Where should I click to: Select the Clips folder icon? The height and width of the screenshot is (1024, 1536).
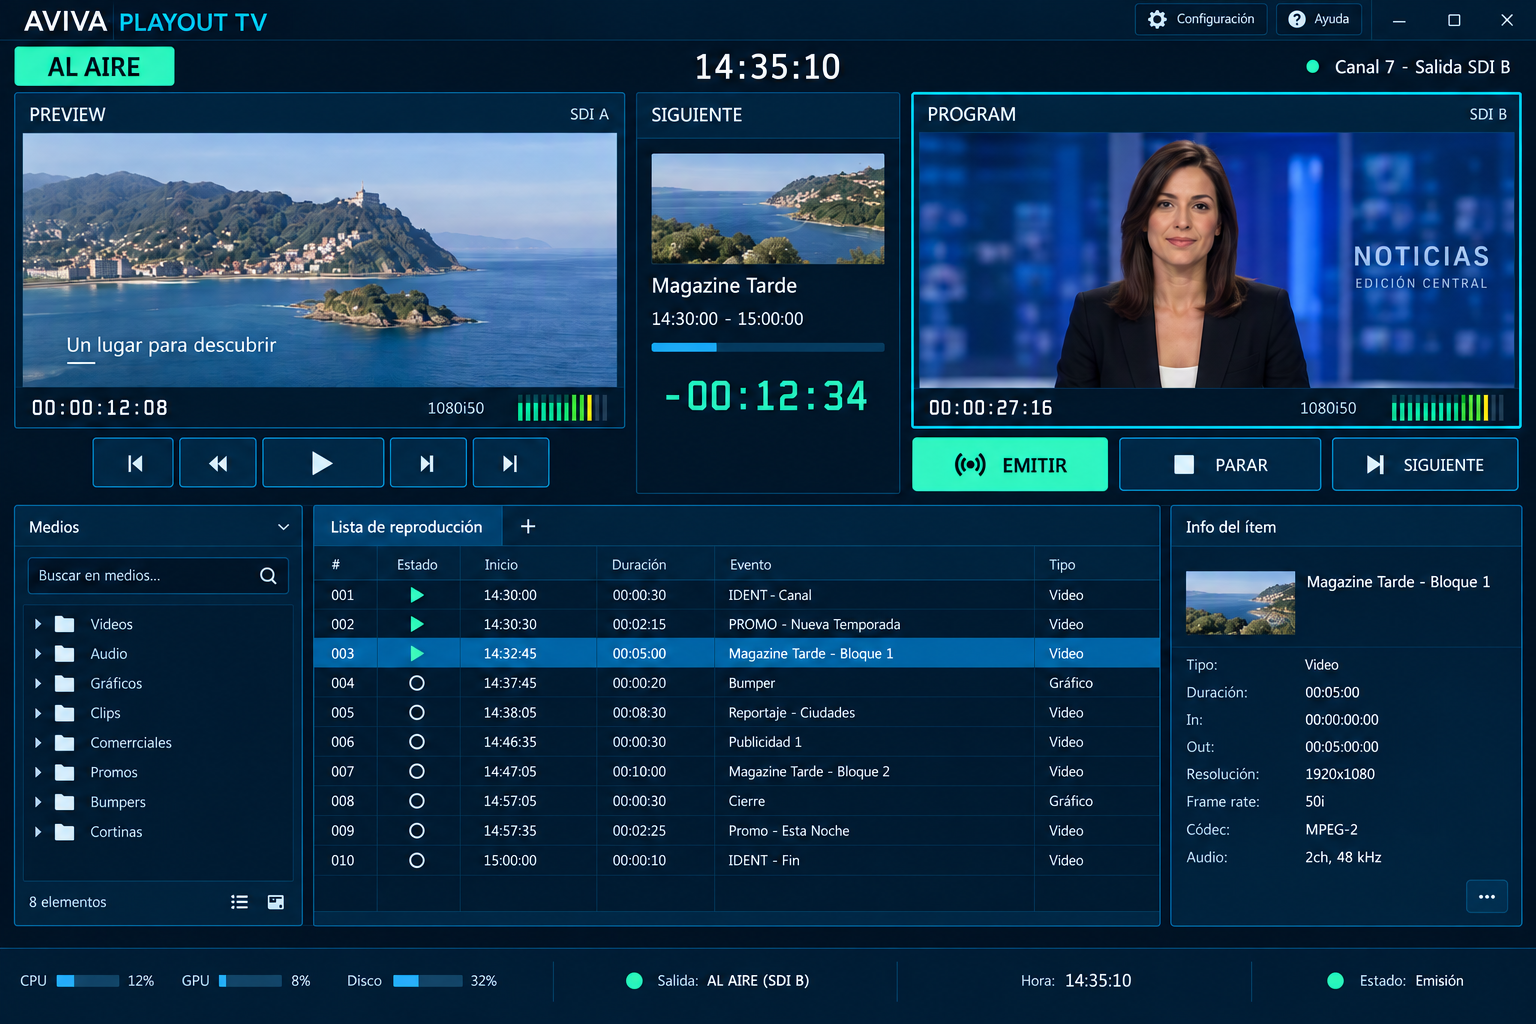pyautogui.click(x=65, y=713)
